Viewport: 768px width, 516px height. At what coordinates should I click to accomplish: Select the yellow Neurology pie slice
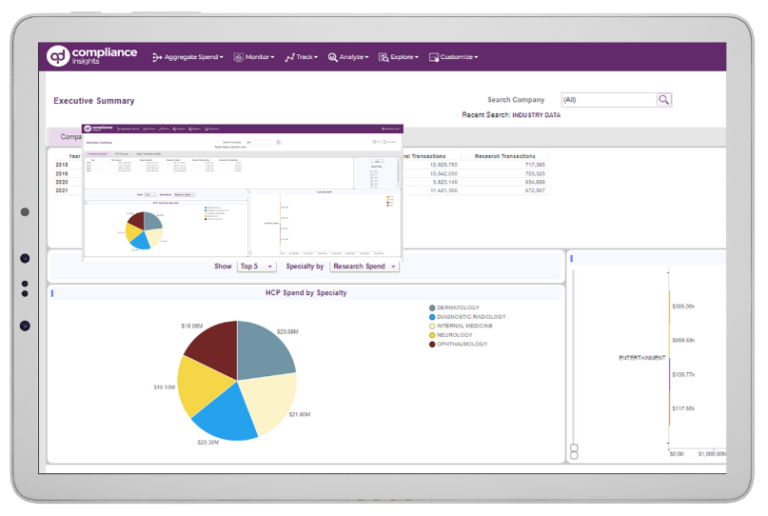pos(201,387)
